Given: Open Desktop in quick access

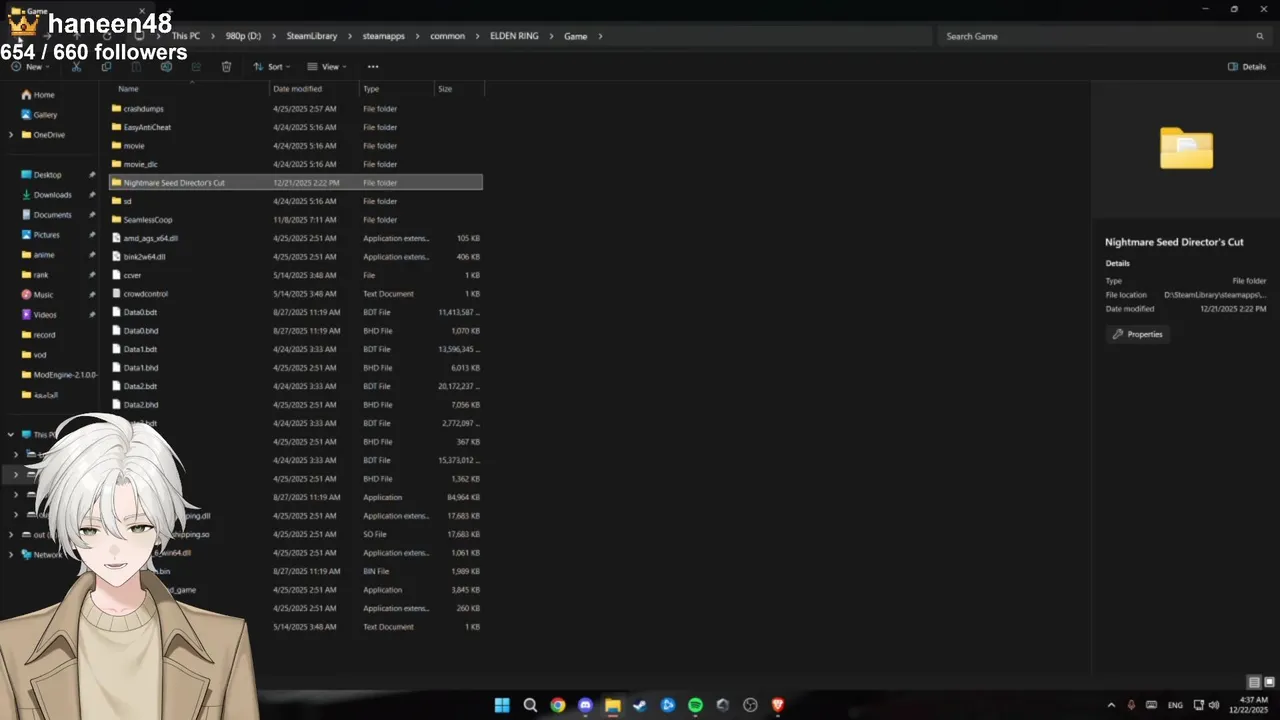Looking at the screenshot, I should (x=41, y=175).
